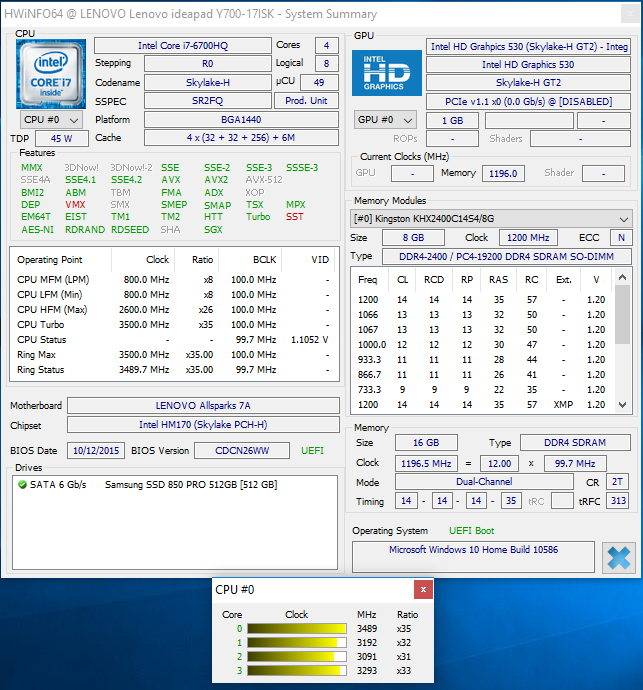Click the CPU Turbo operating point row
Image resolution: width=643 pixels, height=690 pixels.
[173, 325]
